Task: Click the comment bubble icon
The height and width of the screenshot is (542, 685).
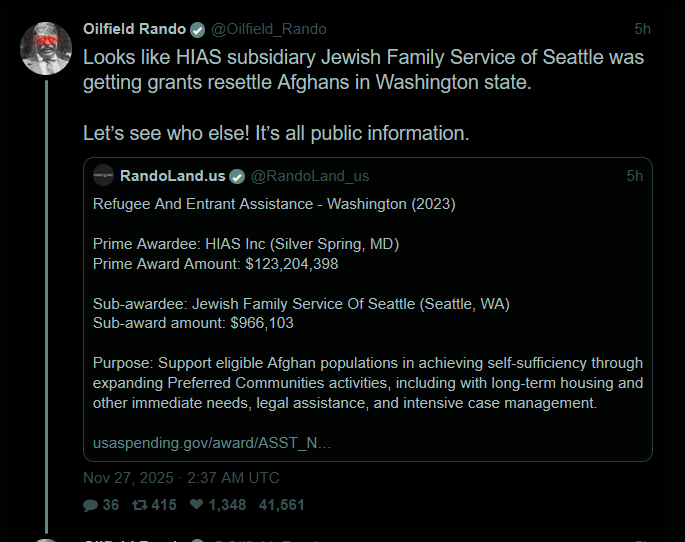Action: click(90, 505)
